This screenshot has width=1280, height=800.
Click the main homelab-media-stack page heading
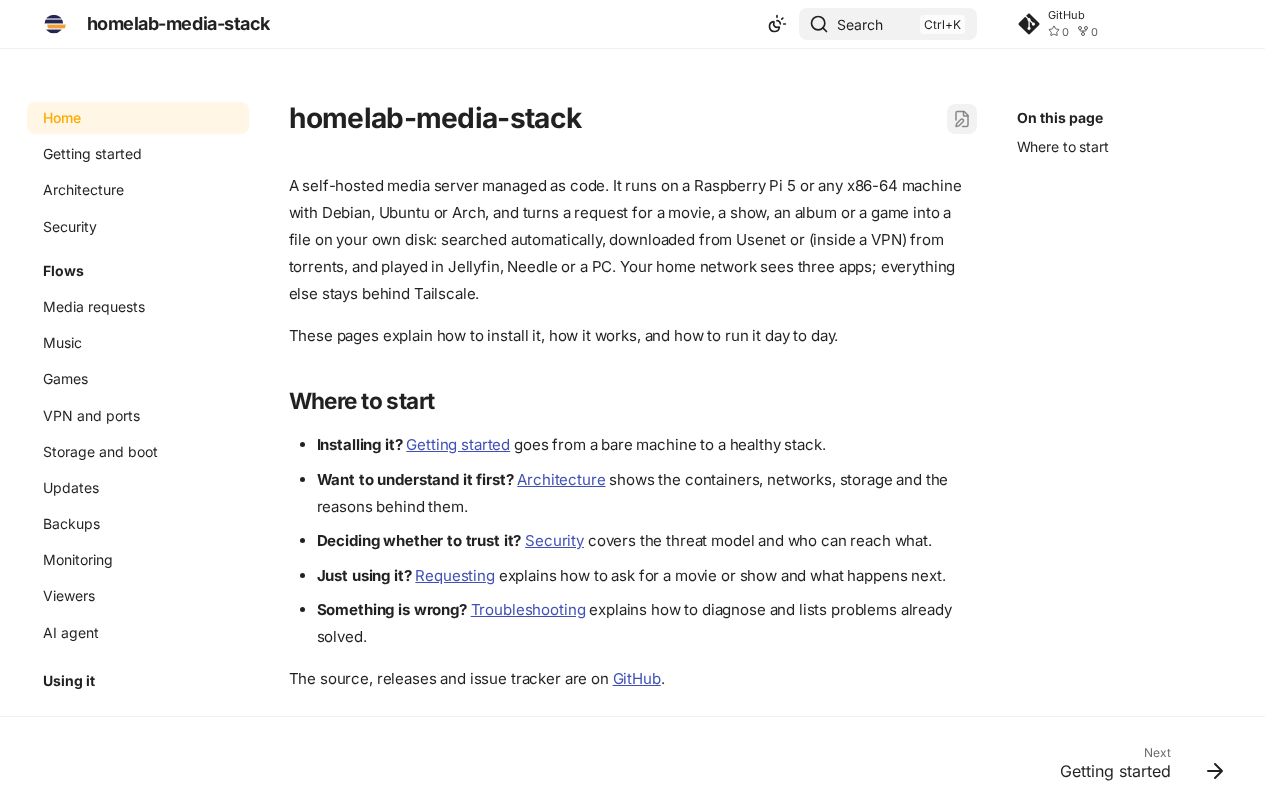click(x=435, y=118)
